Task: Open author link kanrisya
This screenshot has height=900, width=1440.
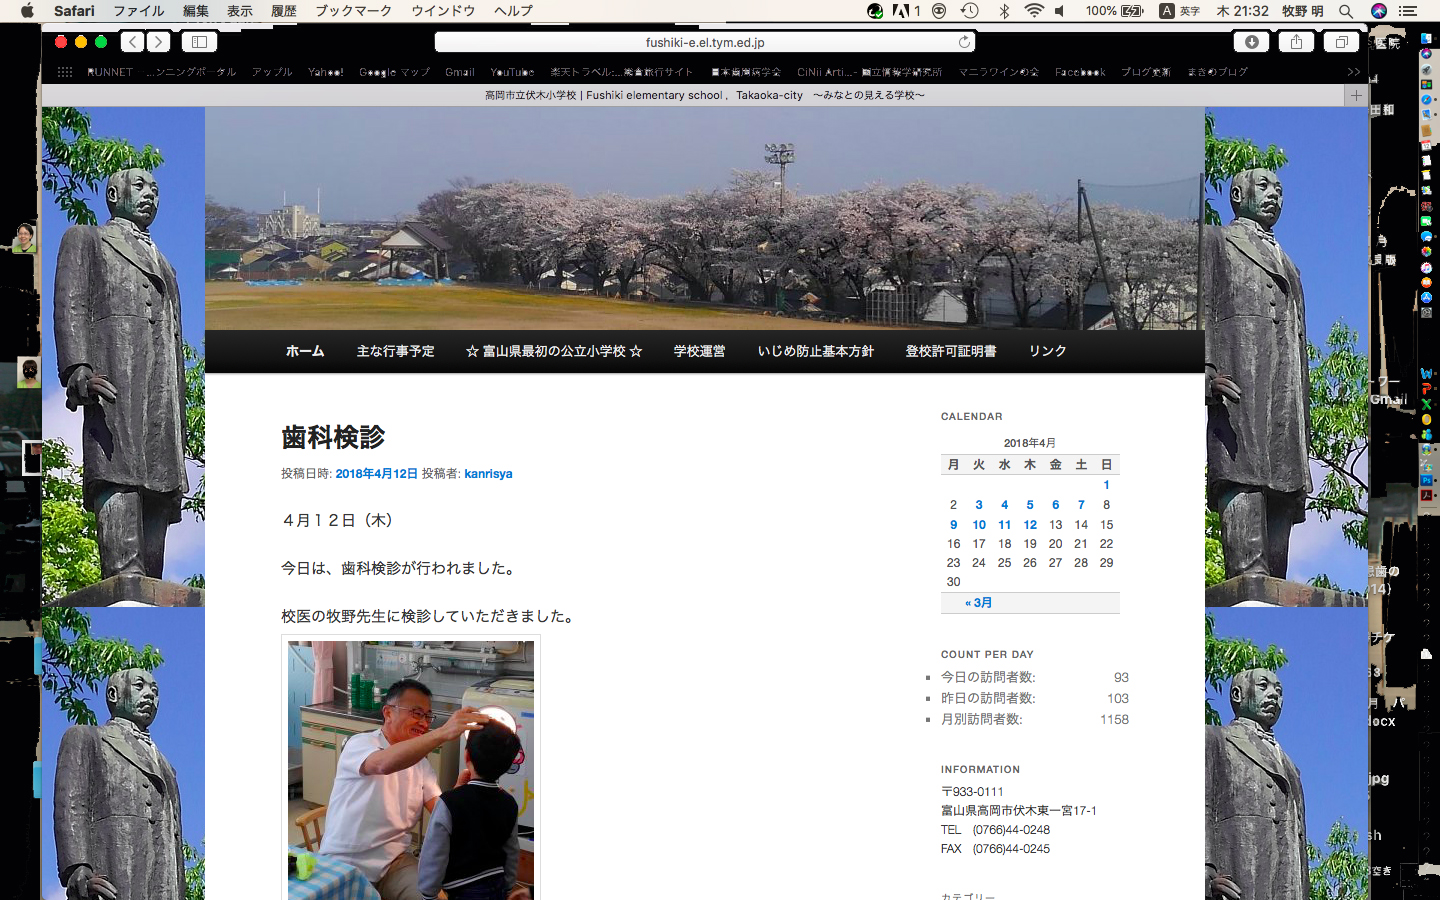Action: tap(488, 474)
